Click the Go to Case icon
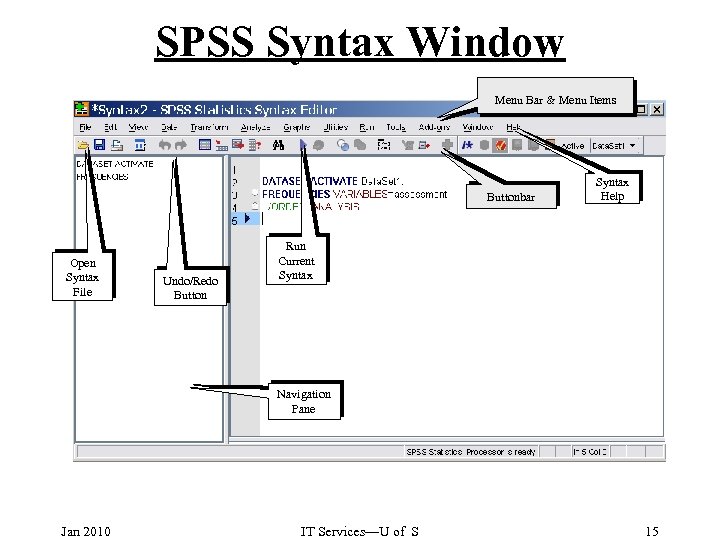The height and width of the screenshot is (540, 720). [x=222, y=146]
